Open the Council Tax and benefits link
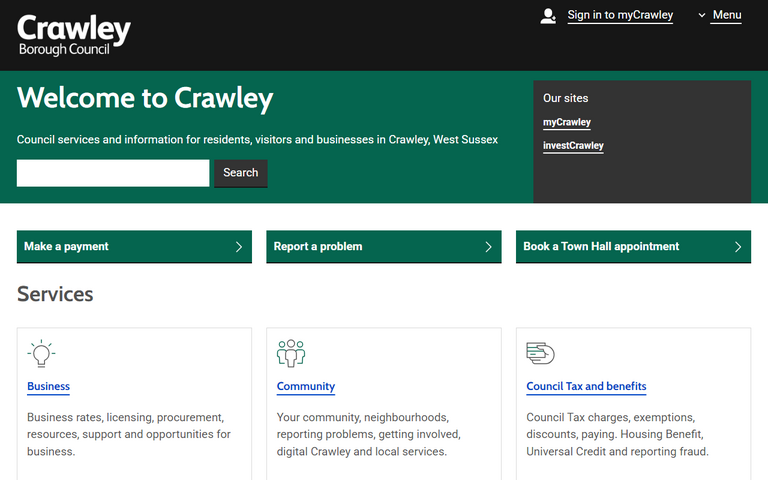This screenshot has height=480, width=768. point(586,386)
